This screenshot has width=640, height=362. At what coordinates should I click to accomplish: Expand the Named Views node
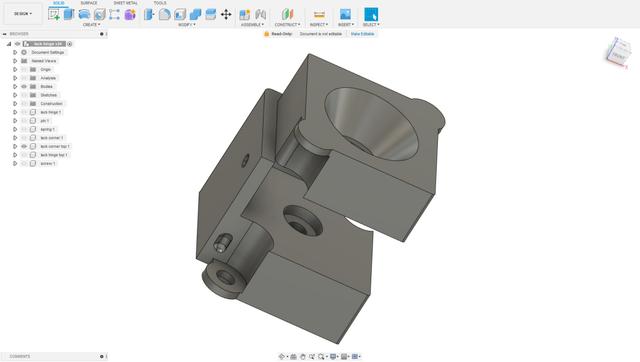(x=15, y=61)
